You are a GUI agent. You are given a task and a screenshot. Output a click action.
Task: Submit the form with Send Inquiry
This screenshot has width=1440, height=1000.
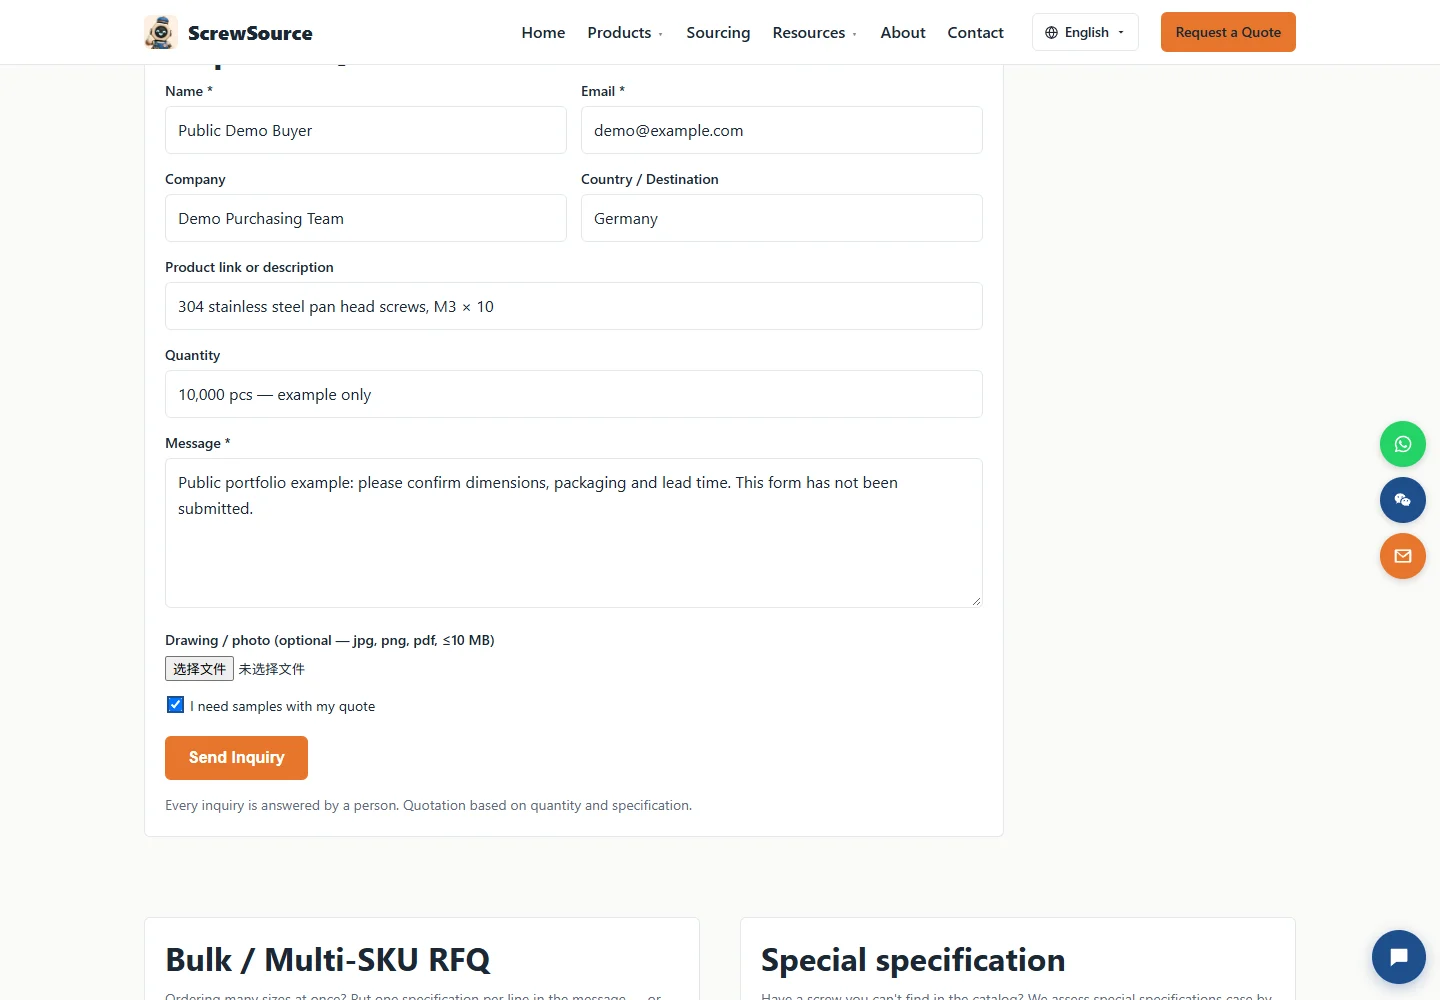pos(236,758)
